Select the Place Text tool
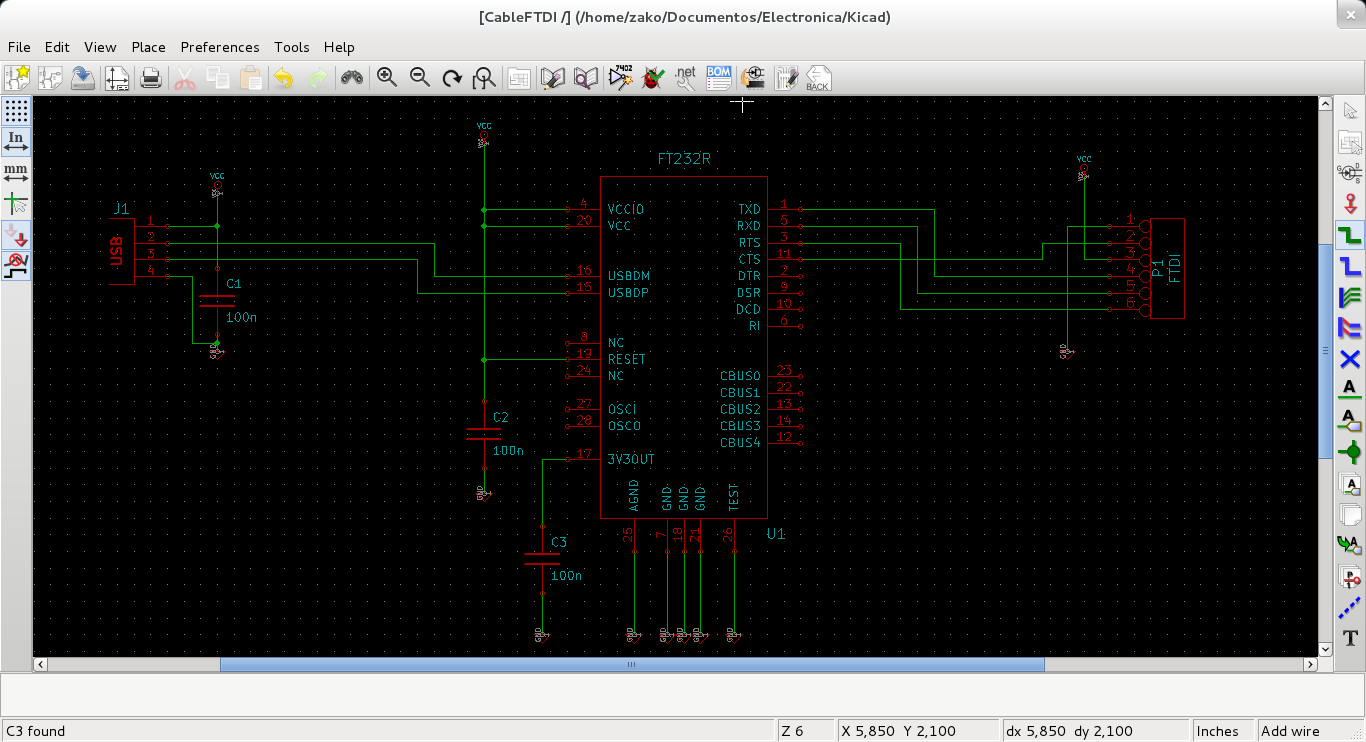The width and height of the screenshot is (1366, 742). coord(1348,637)
